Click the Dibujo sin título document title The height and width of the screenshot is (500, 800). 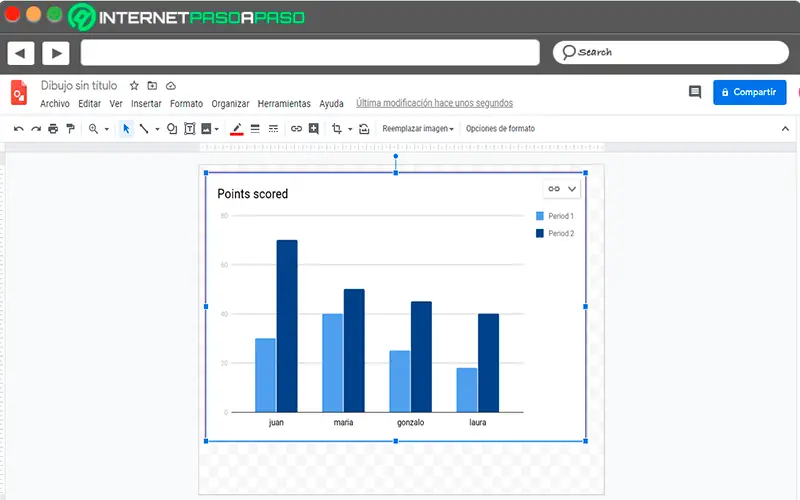pyautogui.click(x=79, y=86)
